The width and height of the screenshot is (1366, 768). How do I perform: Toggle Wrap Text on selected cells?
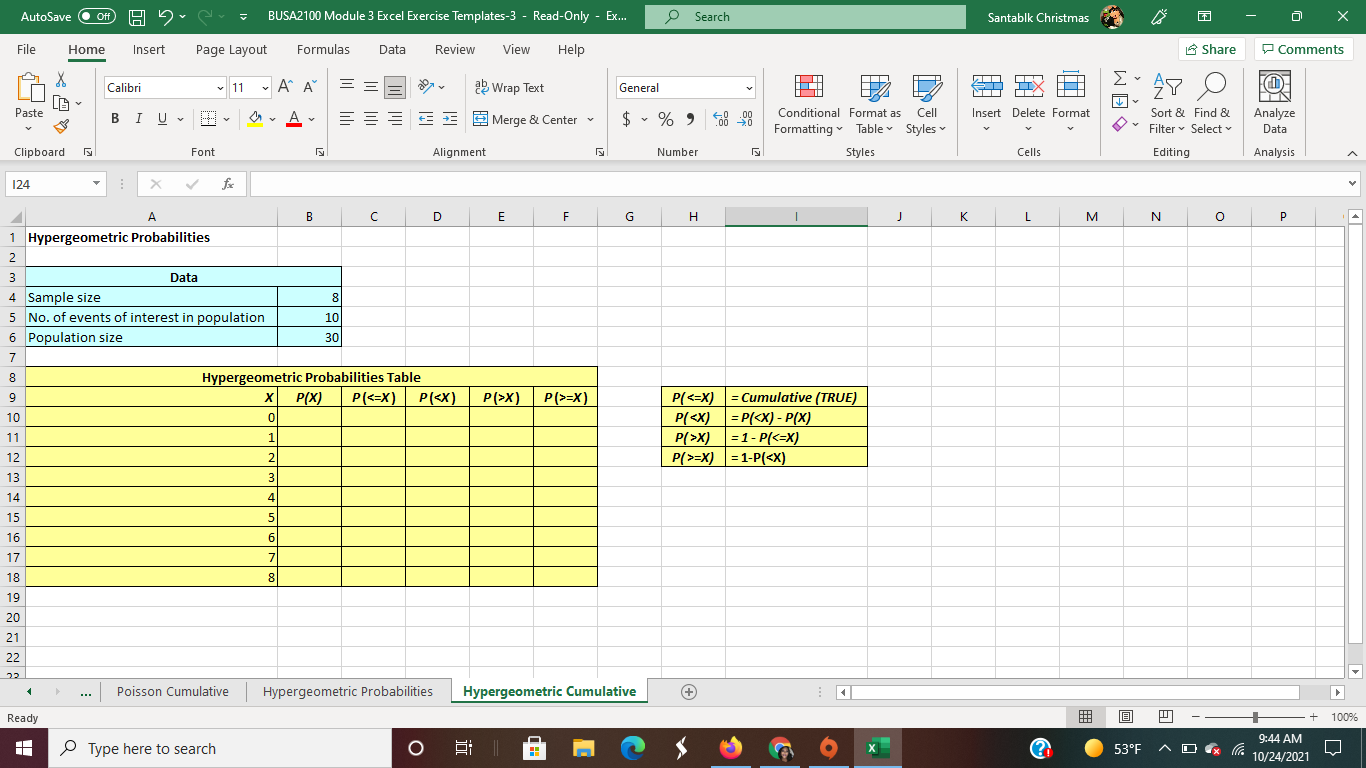[x=512, y=88]
